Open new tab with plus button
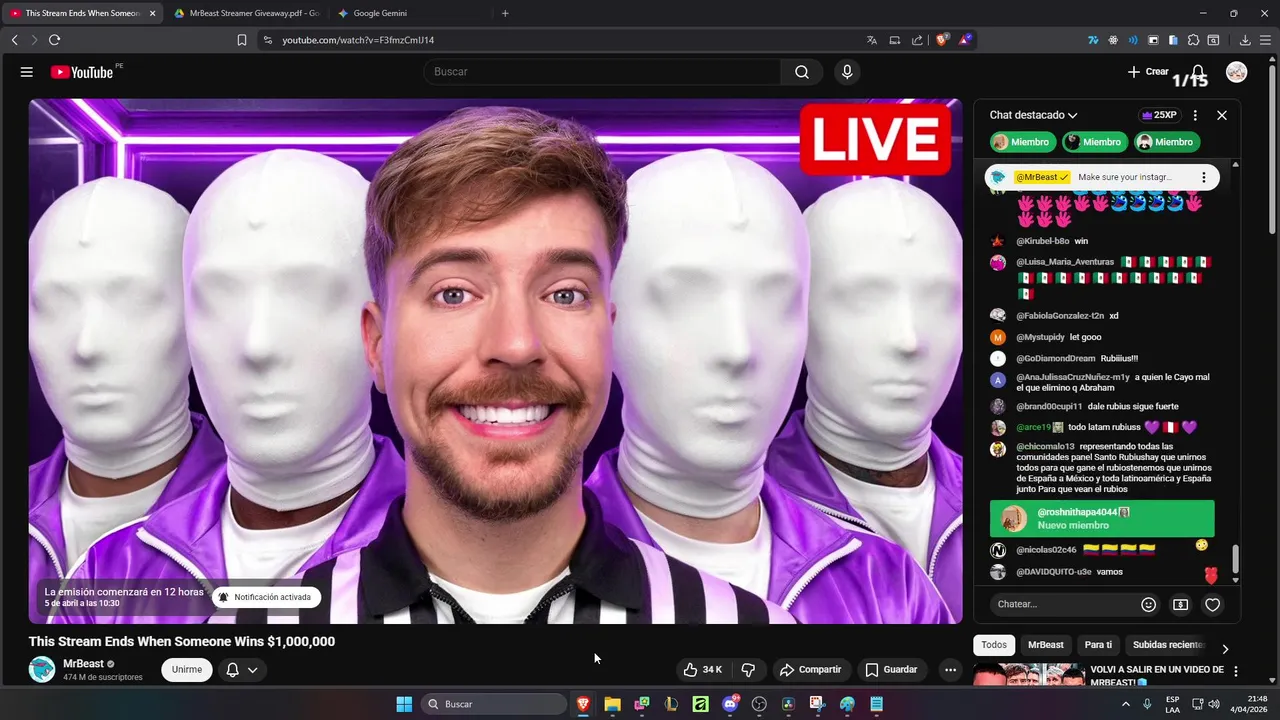Screen dimensions: 1280x720 coord(505,13)
